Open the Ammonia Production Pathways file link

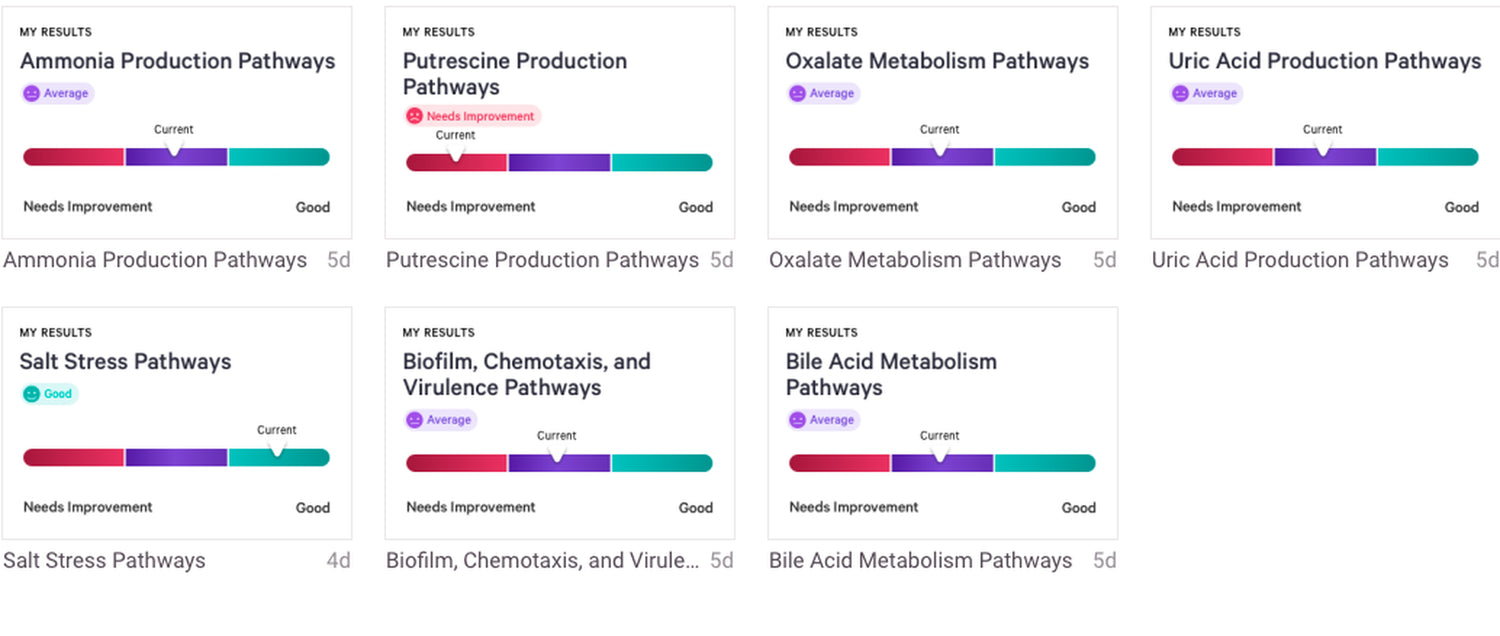(155, 260)
